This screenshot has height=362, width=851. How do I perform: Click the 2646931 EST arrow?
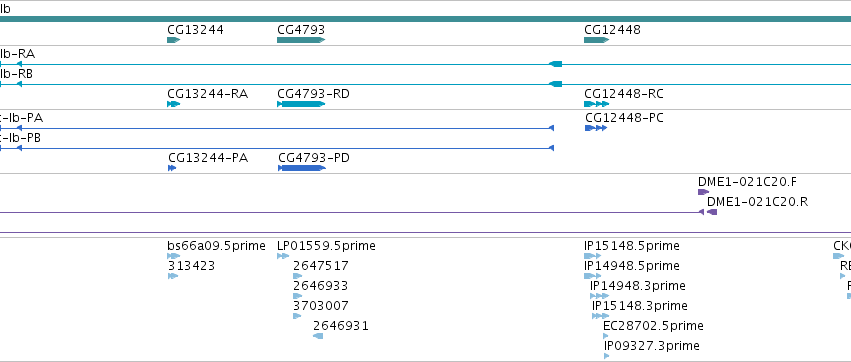click(x=318, y=336)
